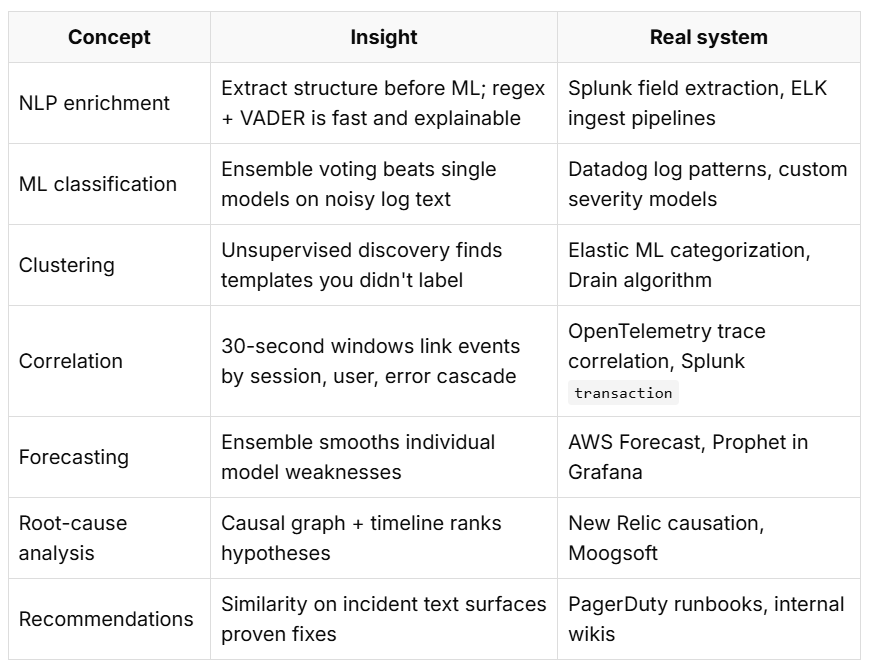Click the Insight column header
This screenshot has height=667, width=872.
(x=384, y=37)
